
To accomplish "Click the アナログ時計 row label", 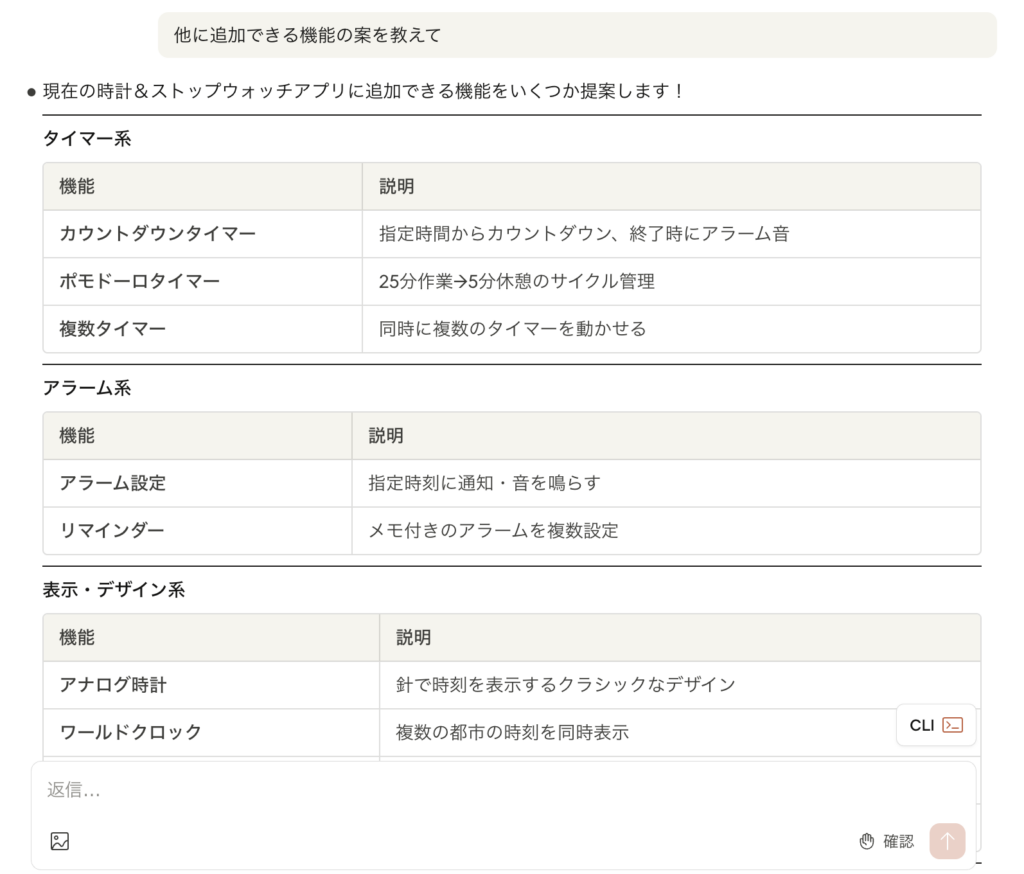I will [113, 685].
